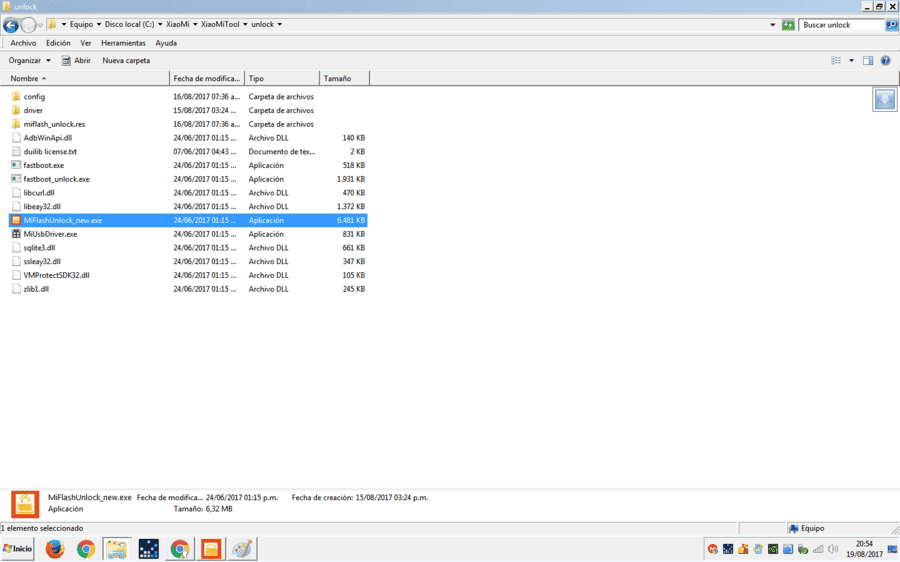Screen dimensions: 900x562
Task: Open the address bar history dropdown
Action: [x=773, y=25]
